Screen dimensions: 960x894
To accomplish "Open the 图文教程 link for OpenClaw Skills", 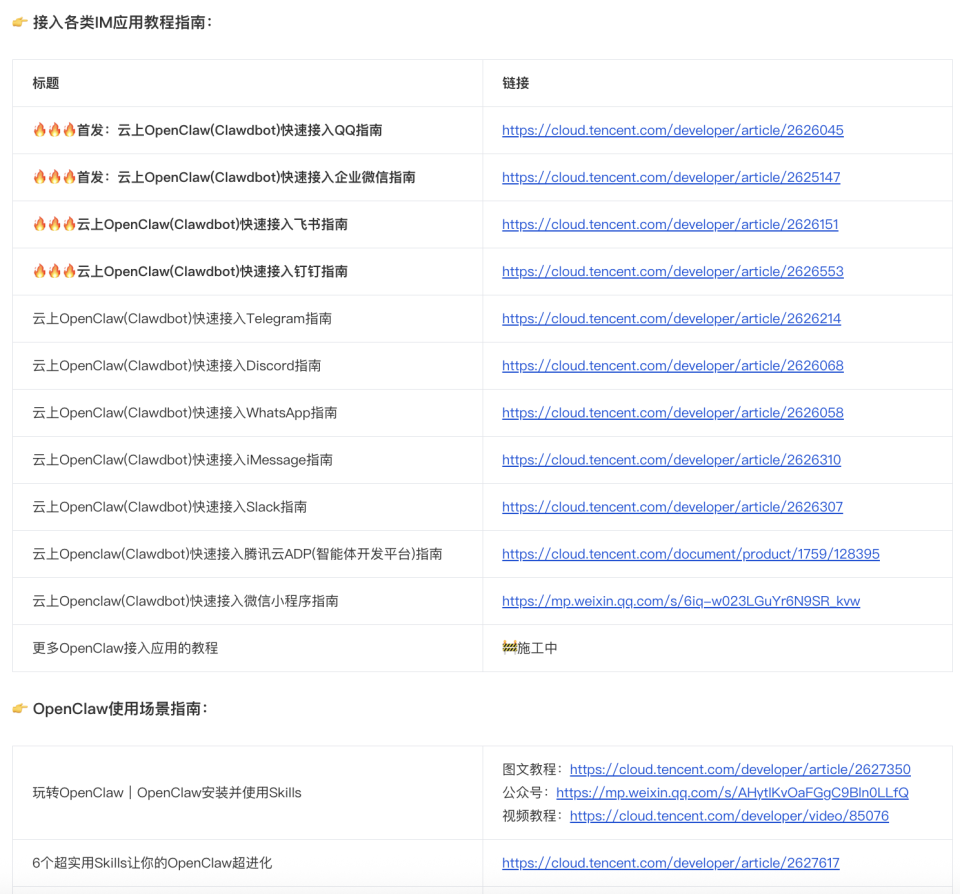I will [x=740, y=769].
